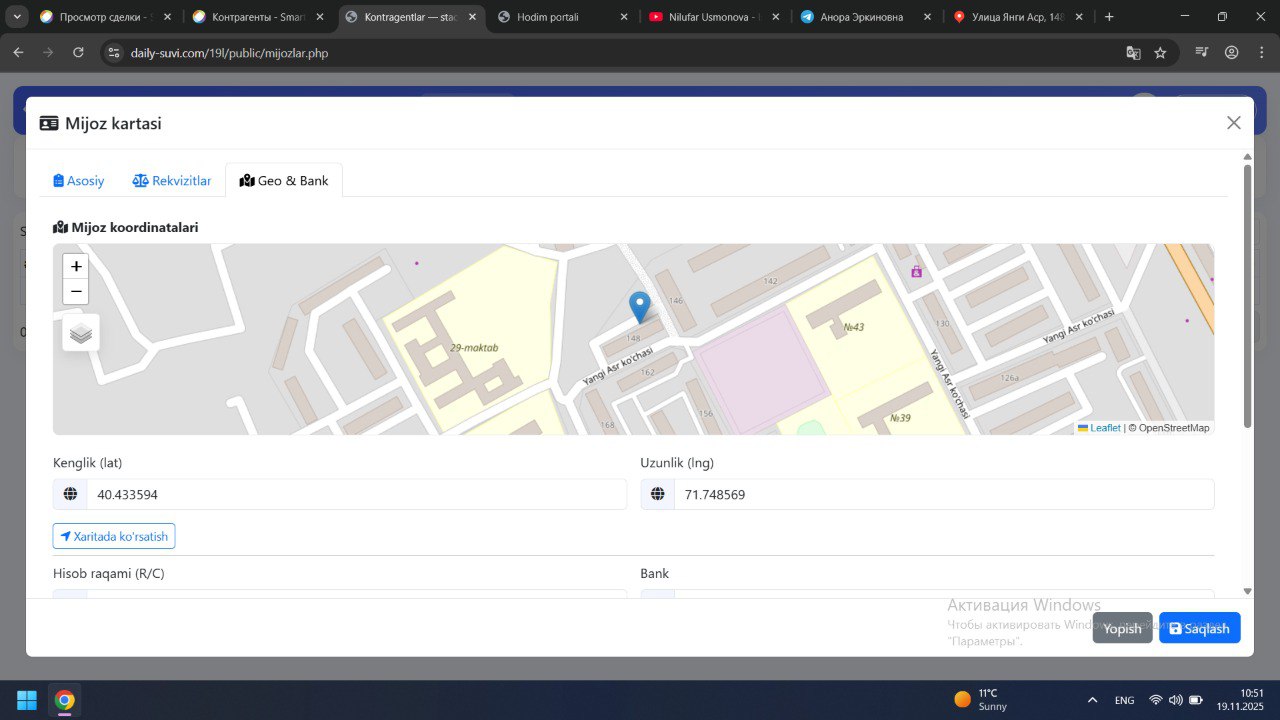Viewport: 1280px width, 720px height.
Task: Open the Rekvizitlar tab
Action: point(172,181)
